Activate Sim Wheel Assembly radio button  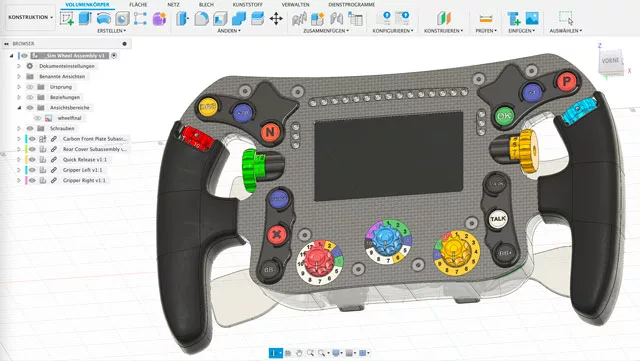tap(114, 56)
